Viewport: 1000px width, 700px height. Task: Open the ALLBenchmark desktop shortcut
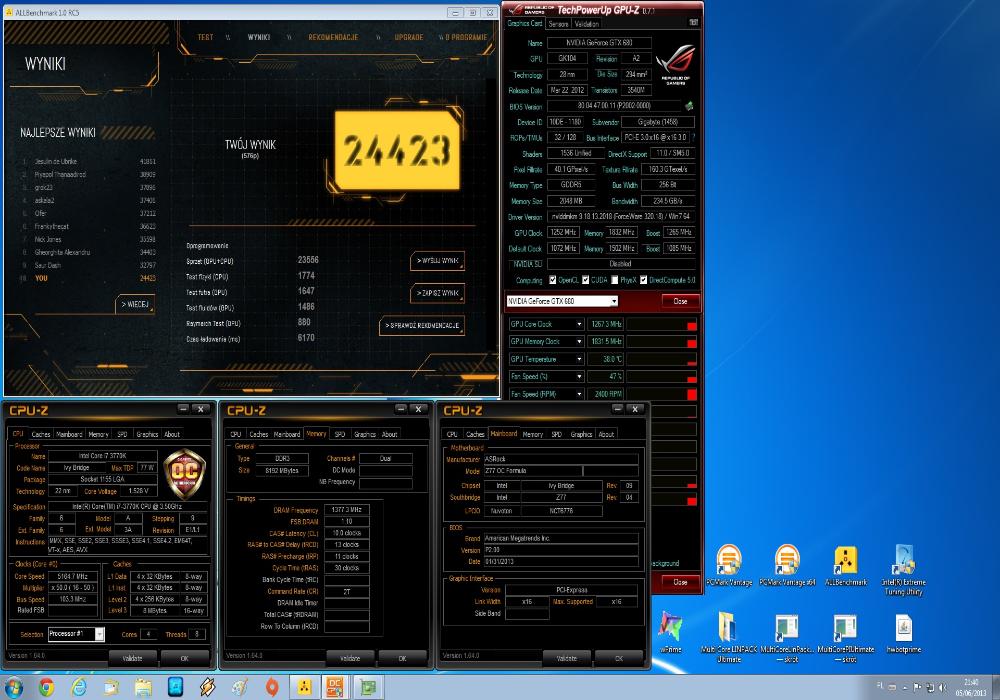click(846, 565)
